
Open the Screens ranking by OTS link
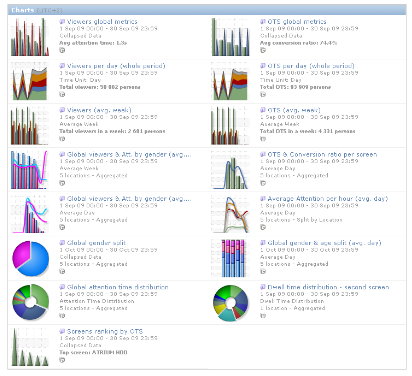tap(105, 331)
